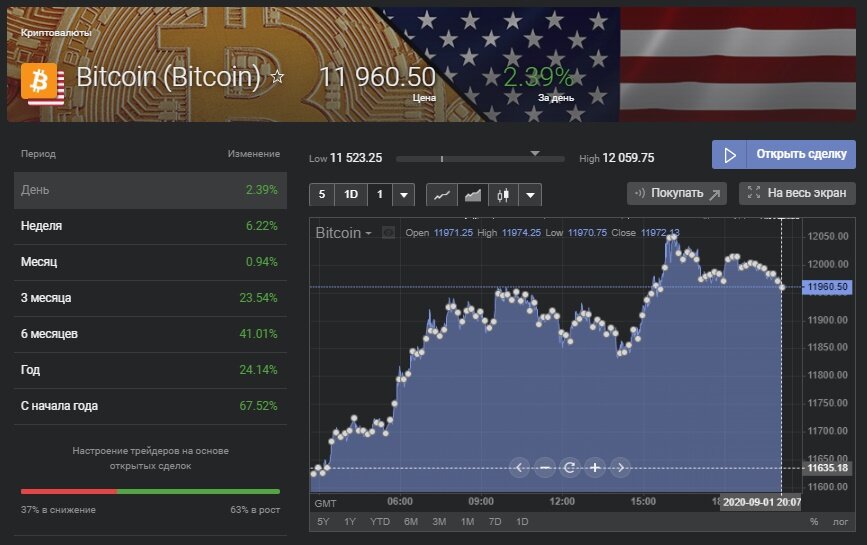Screen dimensions: 867x545
Task: Toggle percent scale on the chart
Action: click(x=814, y=522)
